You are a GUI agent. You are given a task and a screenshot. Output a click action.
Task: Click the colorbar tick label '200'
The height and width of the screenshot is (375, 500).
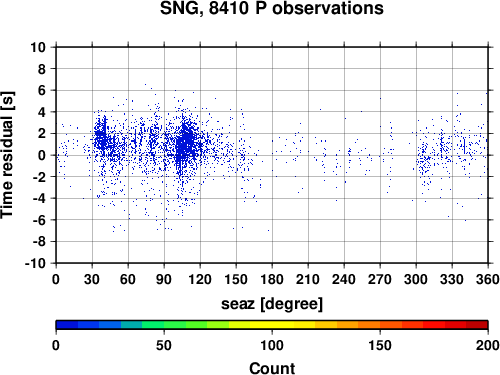click(x=488, y=345)
